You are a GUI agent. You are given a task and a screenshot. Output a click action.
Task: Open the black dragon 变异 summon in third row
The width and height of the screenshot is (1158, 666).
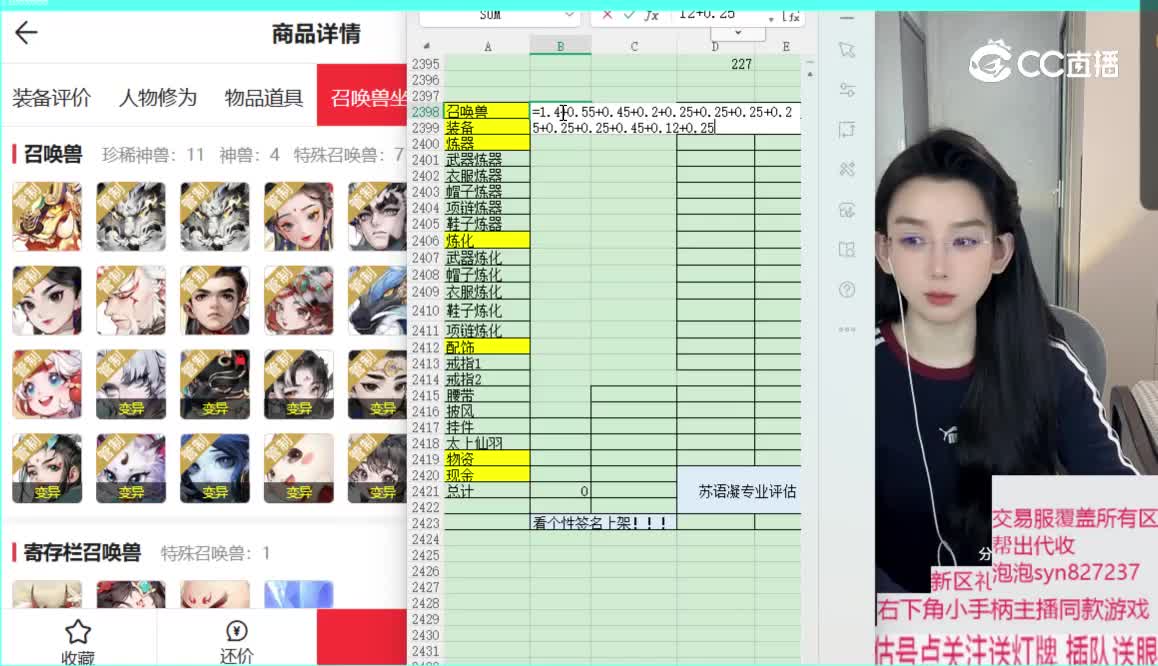215,384
